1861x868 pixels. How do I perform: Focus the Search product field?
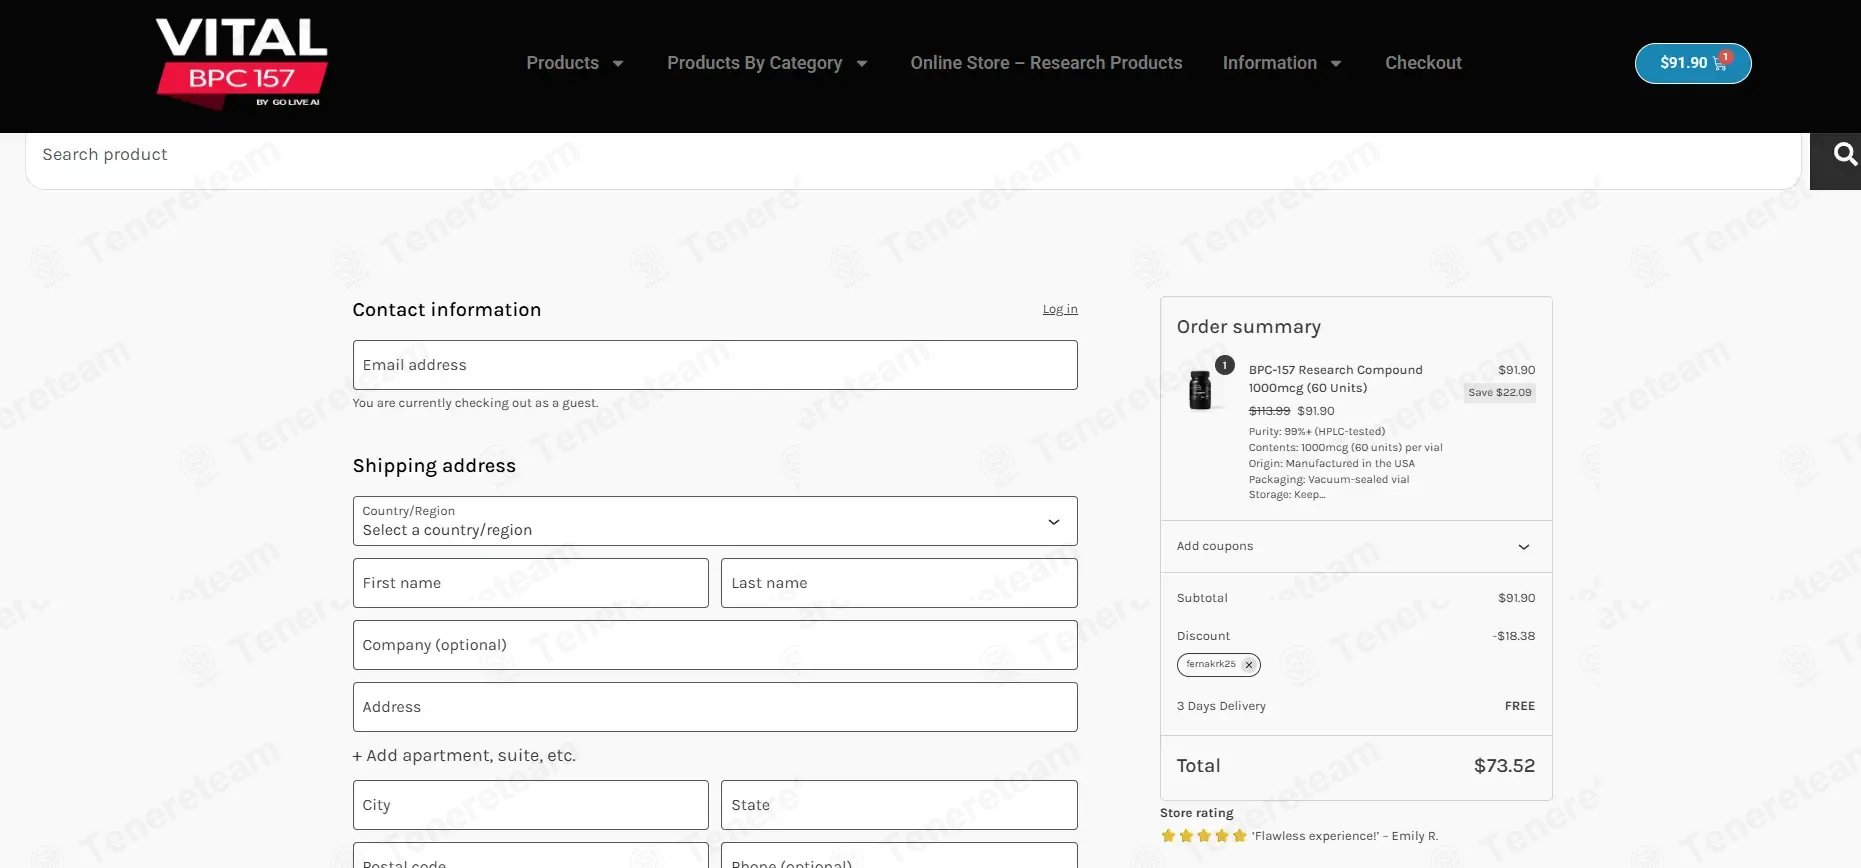tap(913, 160)
